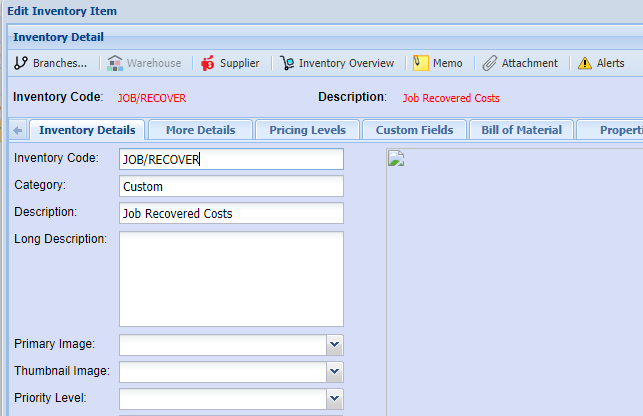Open the Inventory Overview cart icon

[x=287, y=63]
